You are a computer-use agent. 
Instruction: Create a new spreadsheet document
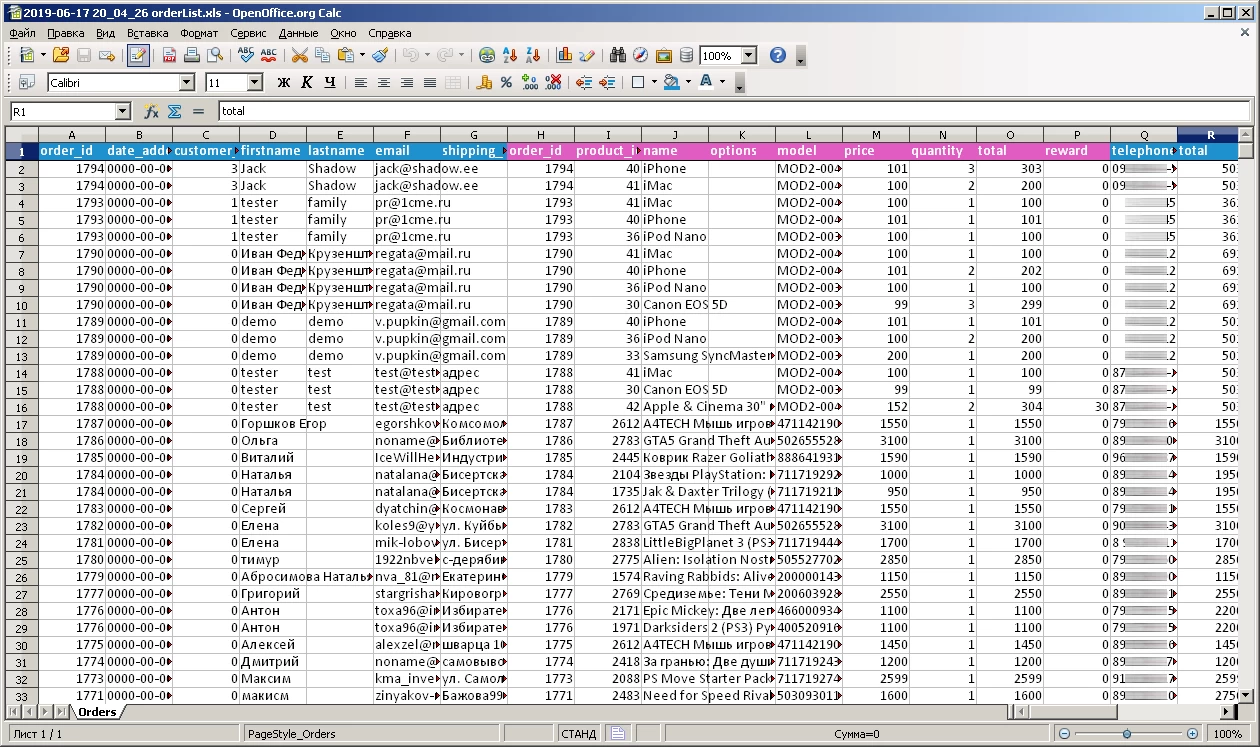[x=25, y=56]
